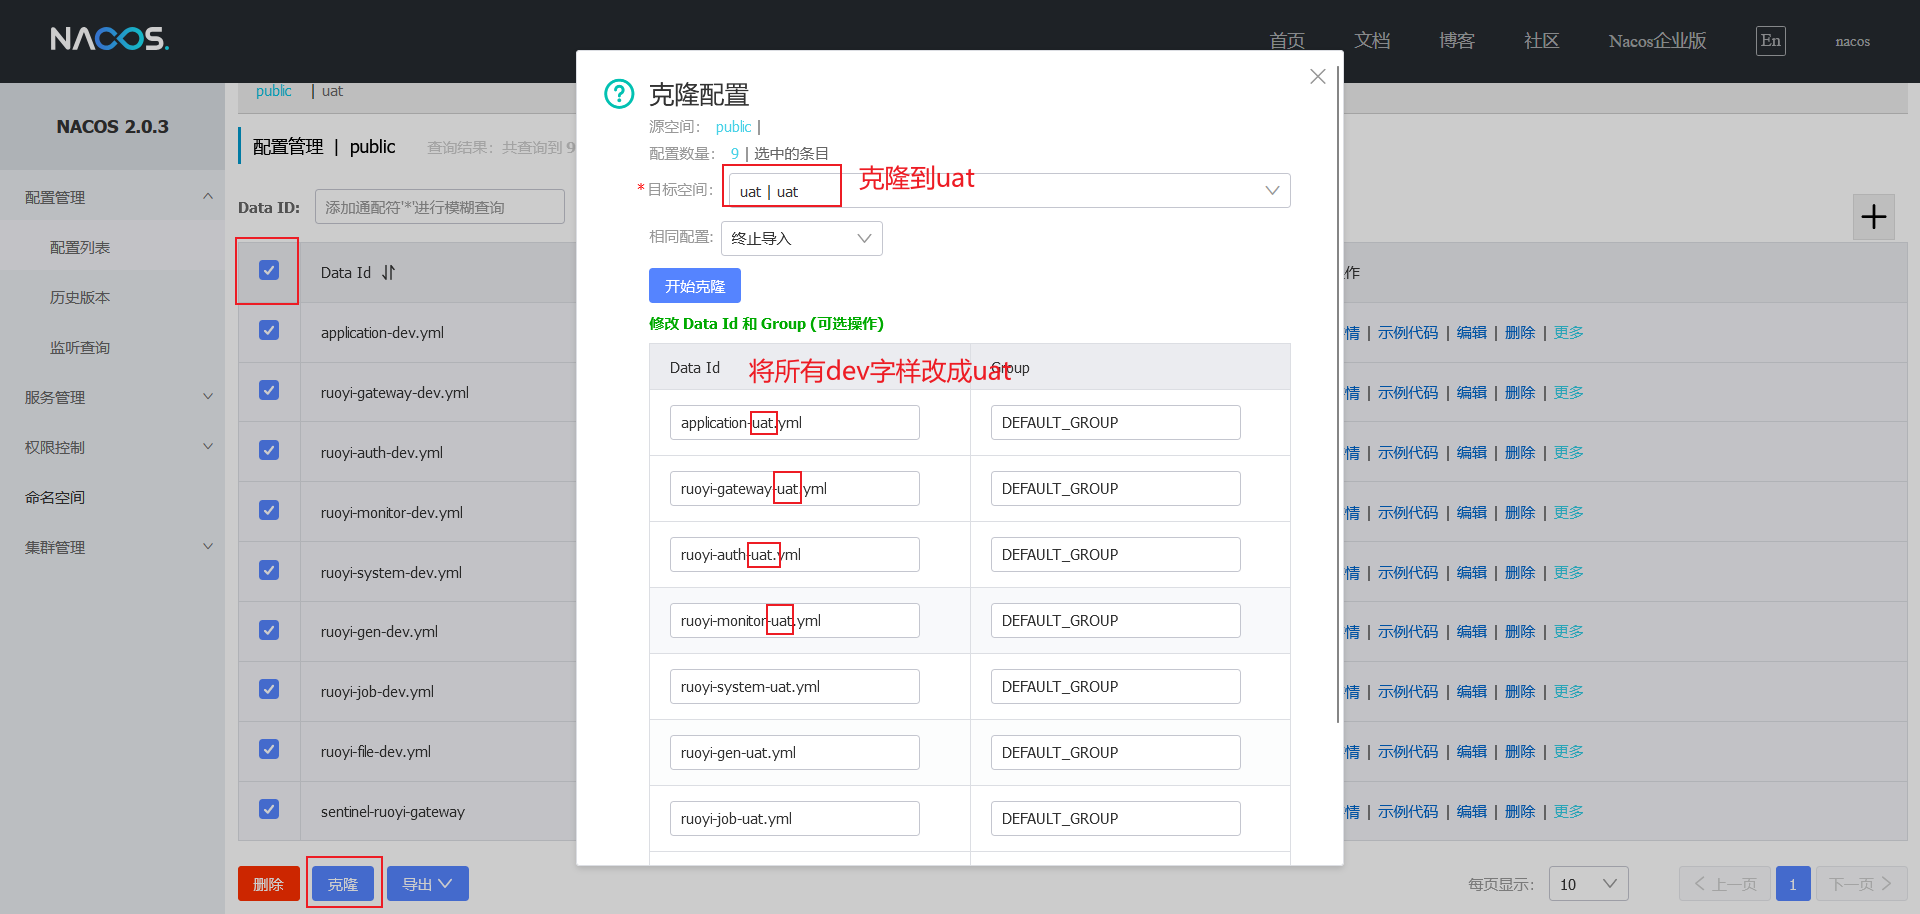This screenshot has width=1920, height=914.
Task: Click the 上一页 previous page button
Action: point(1725,884)
